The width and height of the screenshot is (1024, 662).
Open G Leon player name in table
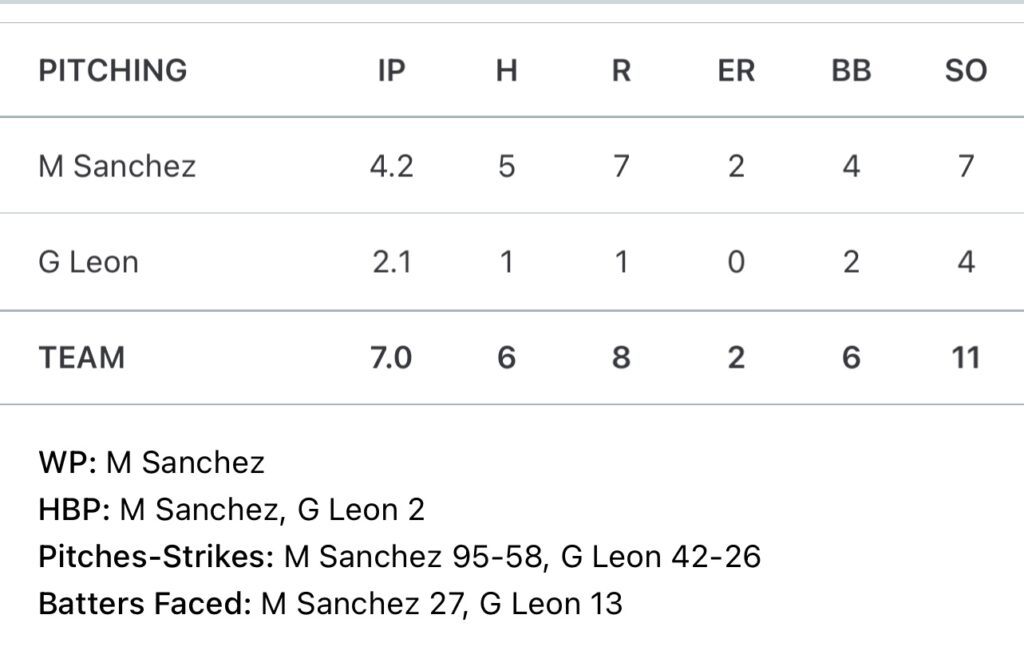[88, 262]
